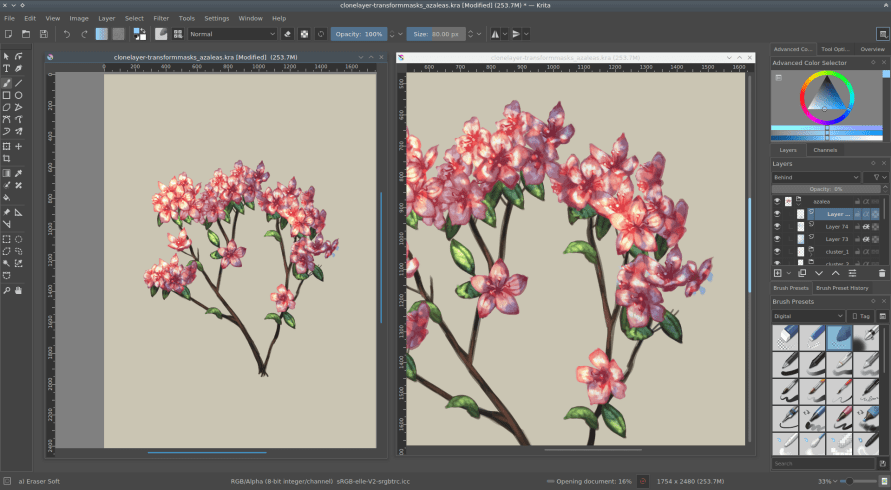Select the Ellipse shape tool
Viewport: 891px width, 490px height.
click(19, 95)
